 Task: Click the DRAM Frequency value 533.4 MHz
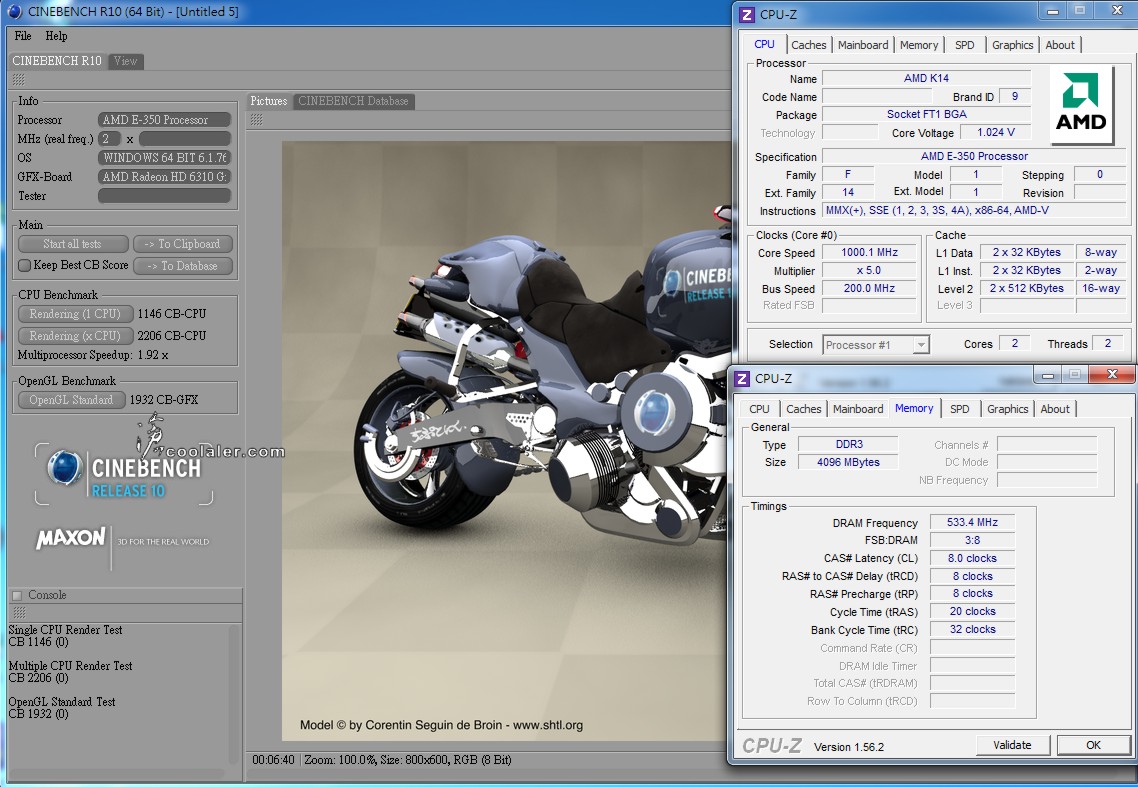point(973,523)
